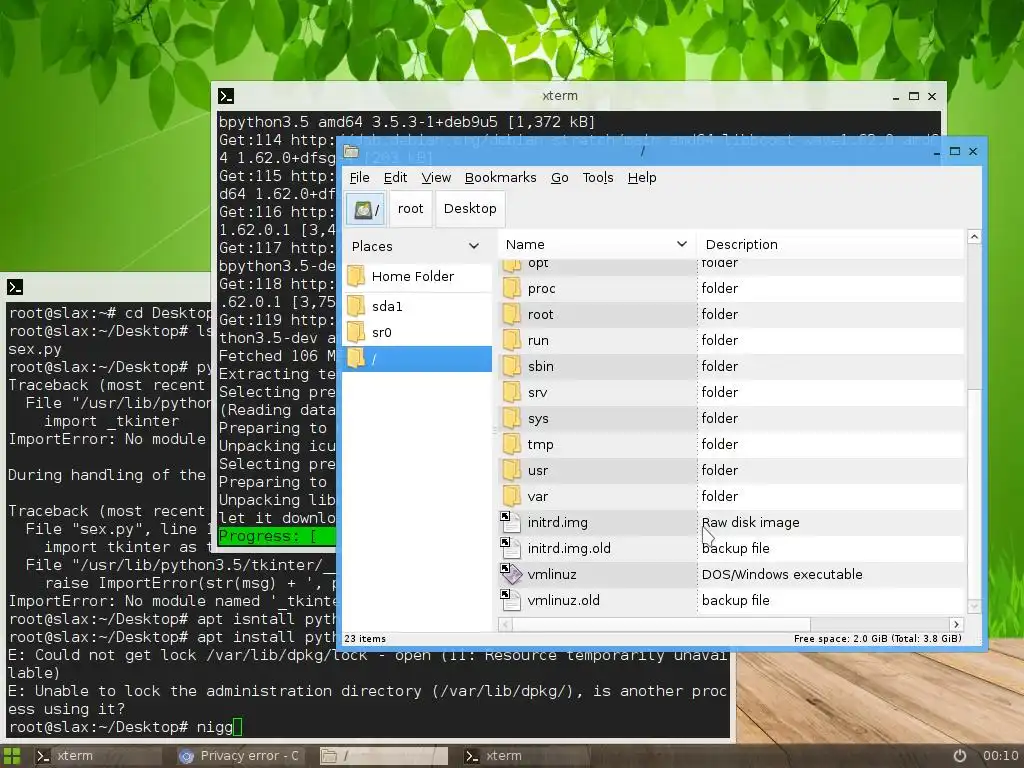1024x768 pixels.
Task: Minimize the file manager window
Action: (936, 152)
